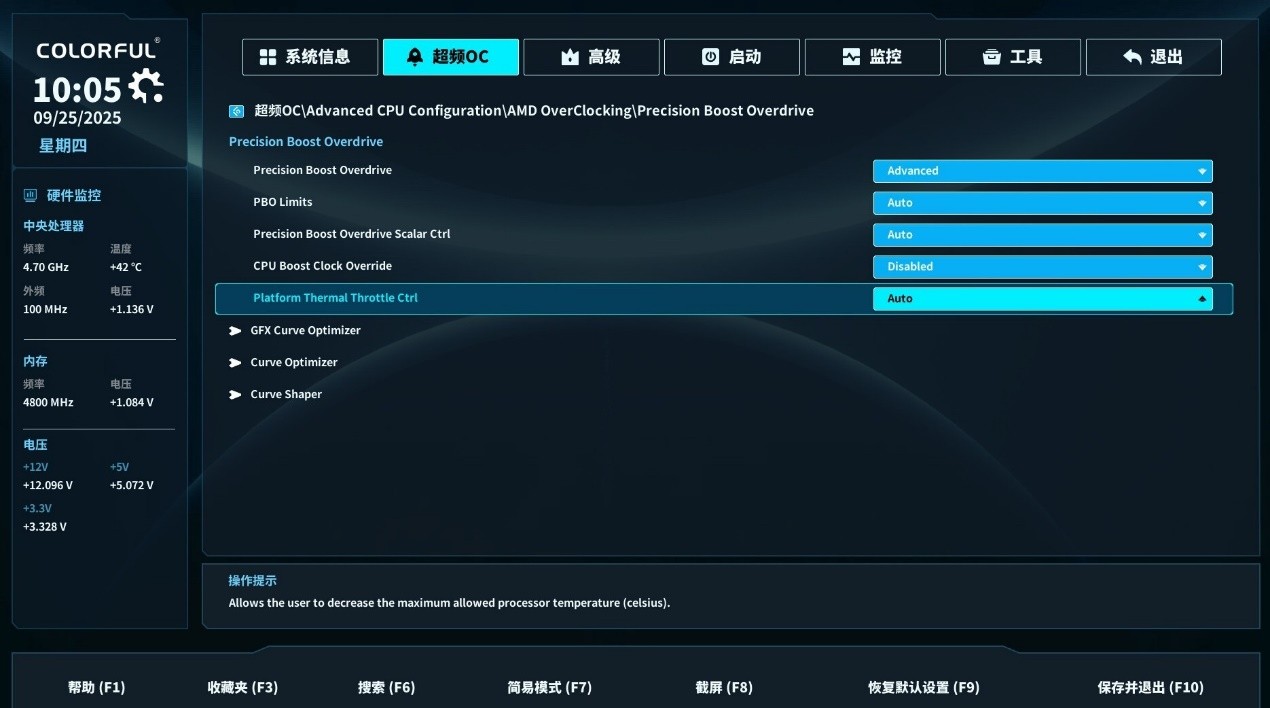This screenshot has height=708, width=1270.
Task: Click 保存并退出 (F10) to save and exit
Action: (1150, 687)
